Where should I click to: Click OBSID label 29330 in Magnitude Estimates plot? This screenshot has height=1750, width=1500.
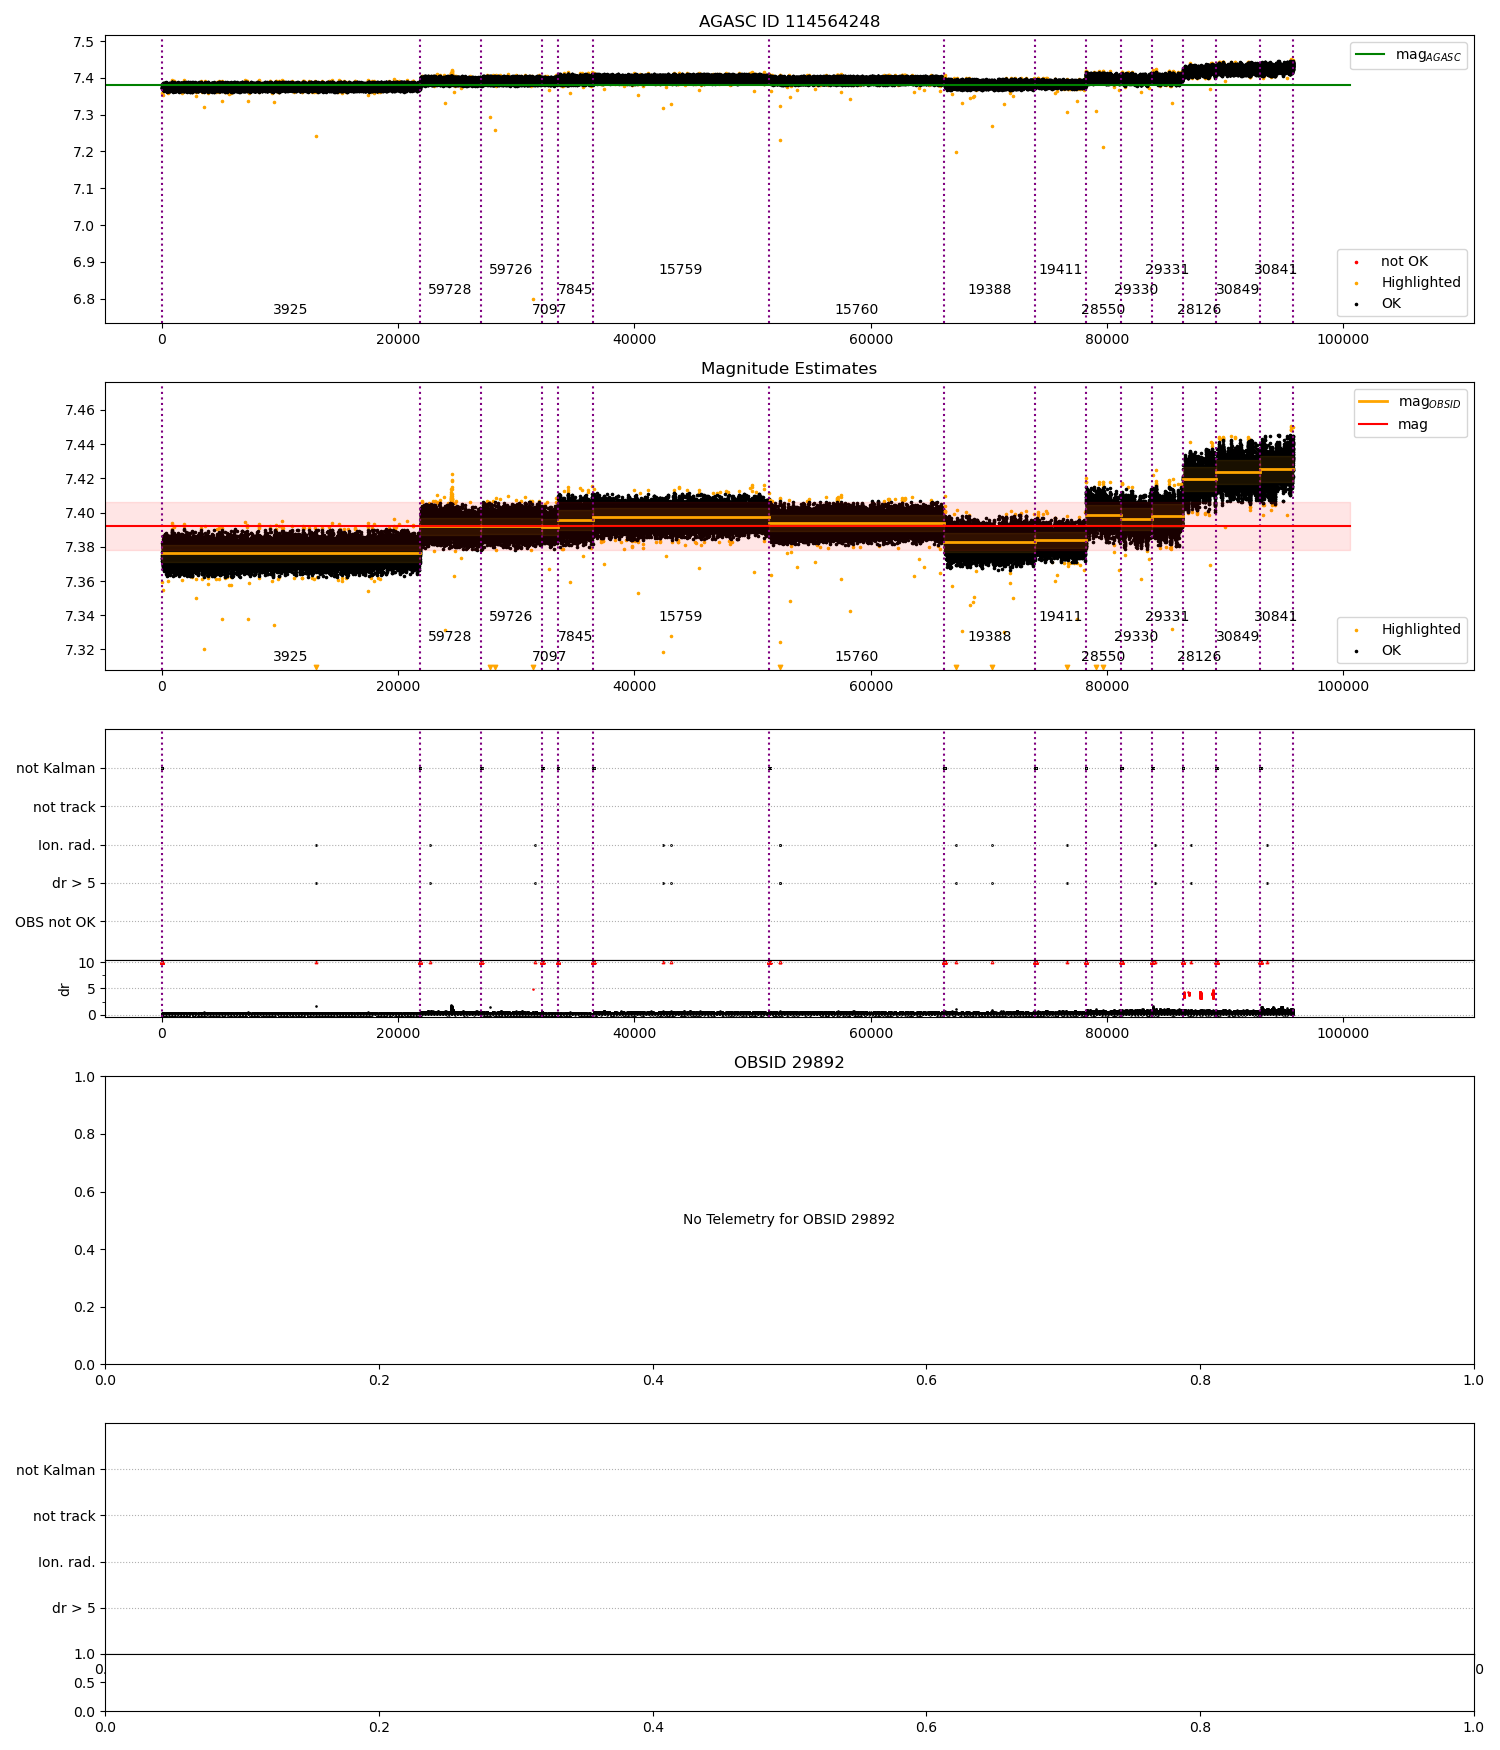tap(1136, 637)
